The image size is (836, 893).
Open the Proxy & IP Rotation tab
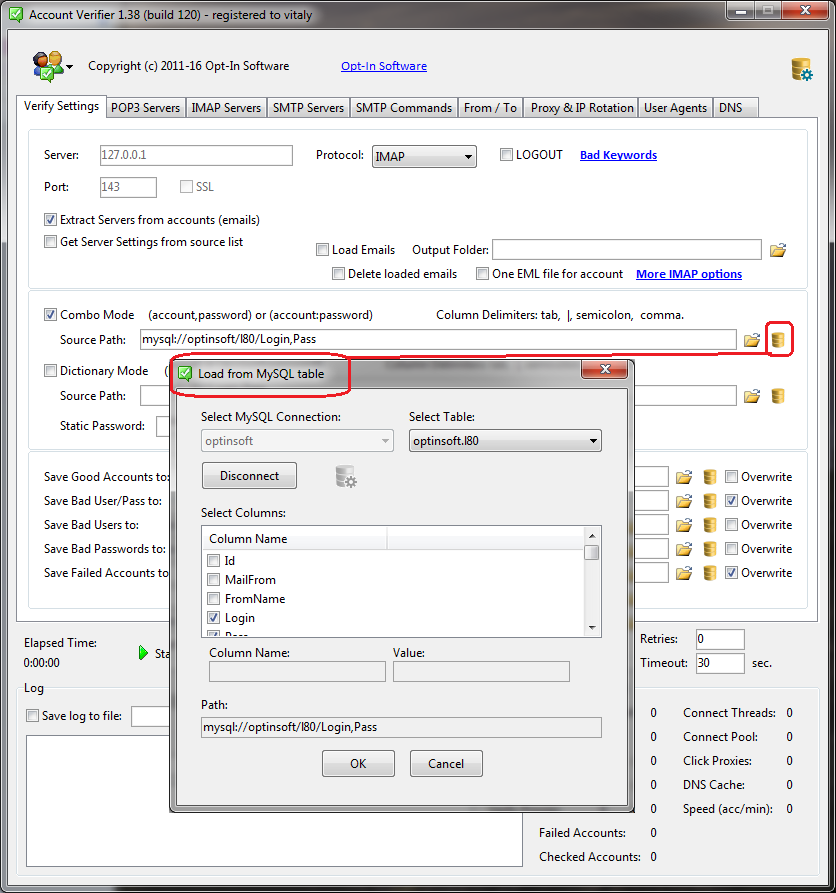(581, 108)
